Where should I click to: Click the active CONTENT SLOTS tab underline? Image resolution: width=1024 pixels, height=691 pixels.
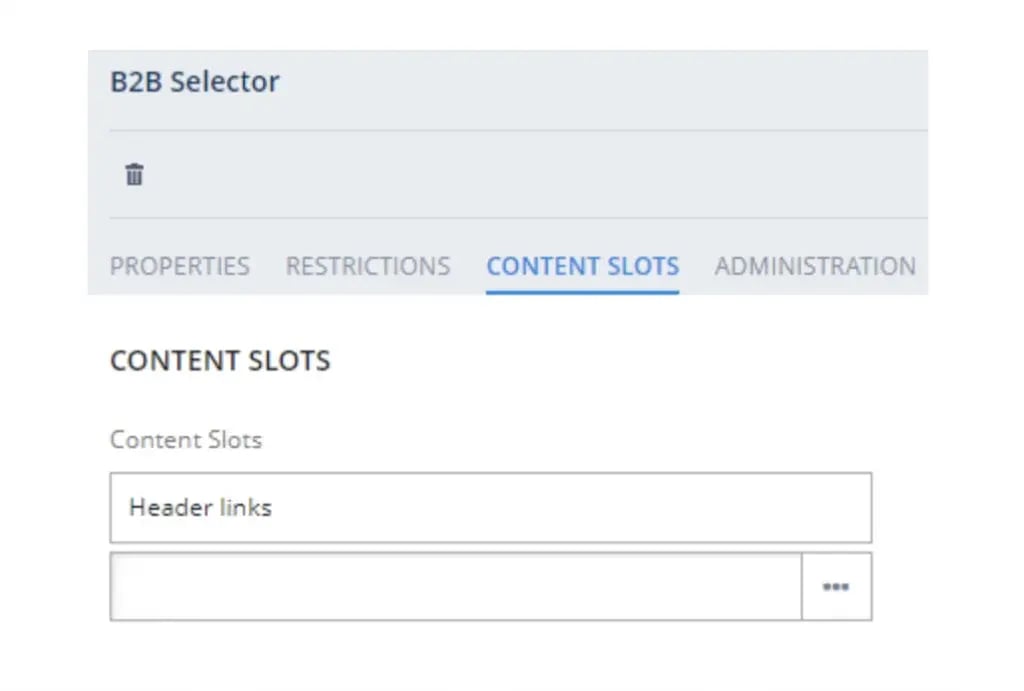[x=582, y=288]
